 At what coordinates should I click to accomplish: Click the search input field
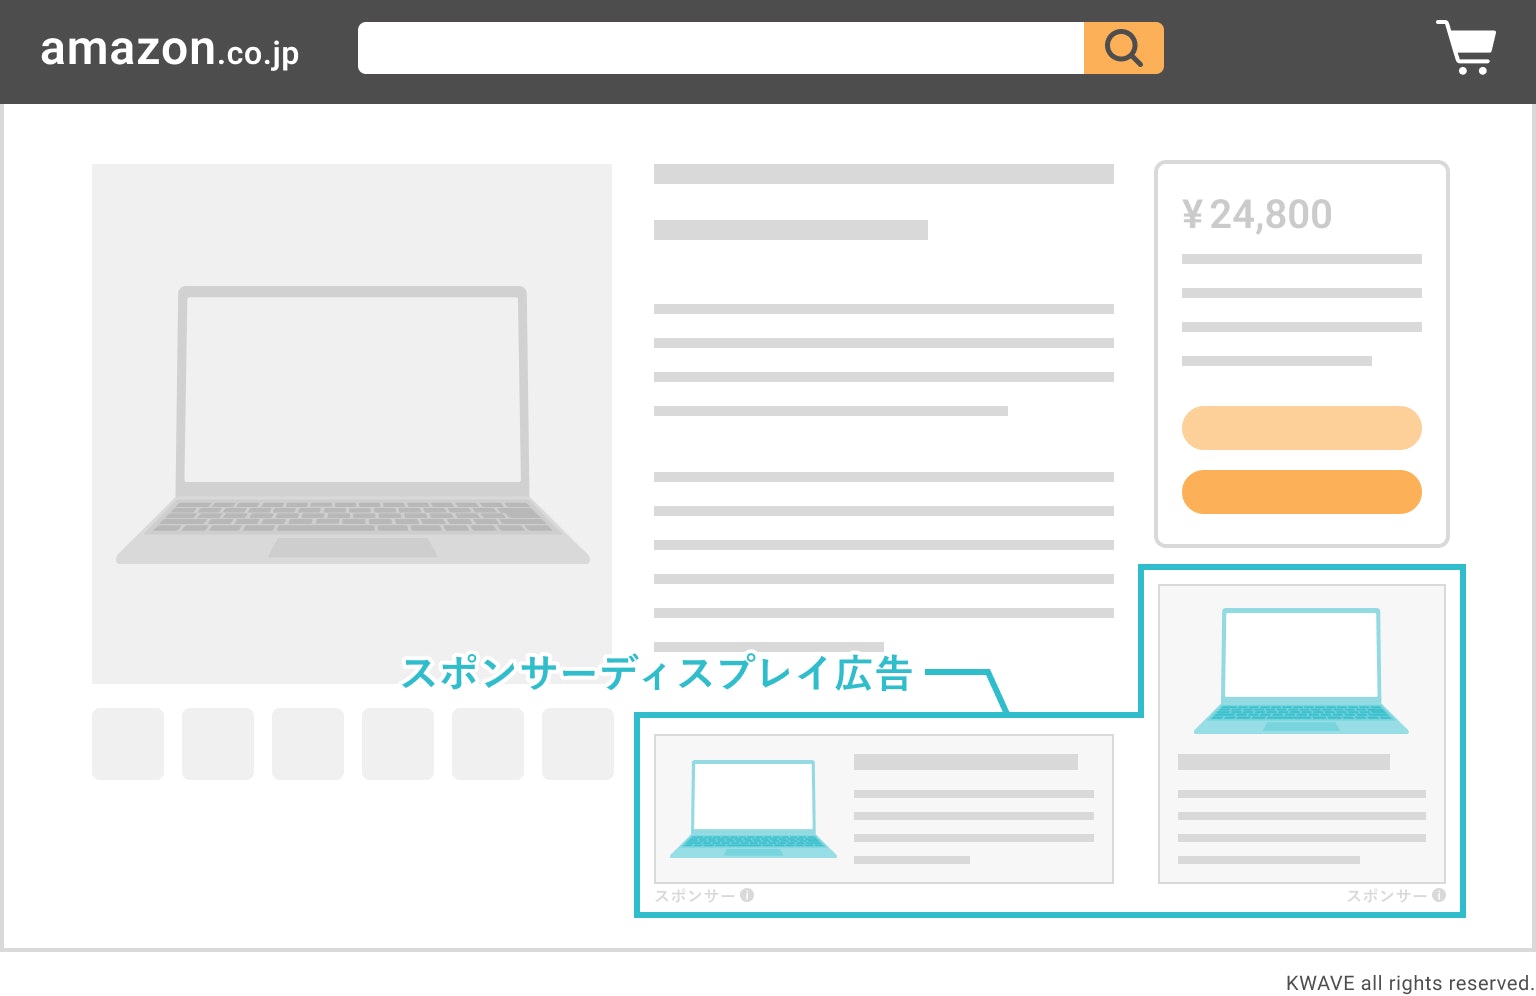(x=721, y=48)
